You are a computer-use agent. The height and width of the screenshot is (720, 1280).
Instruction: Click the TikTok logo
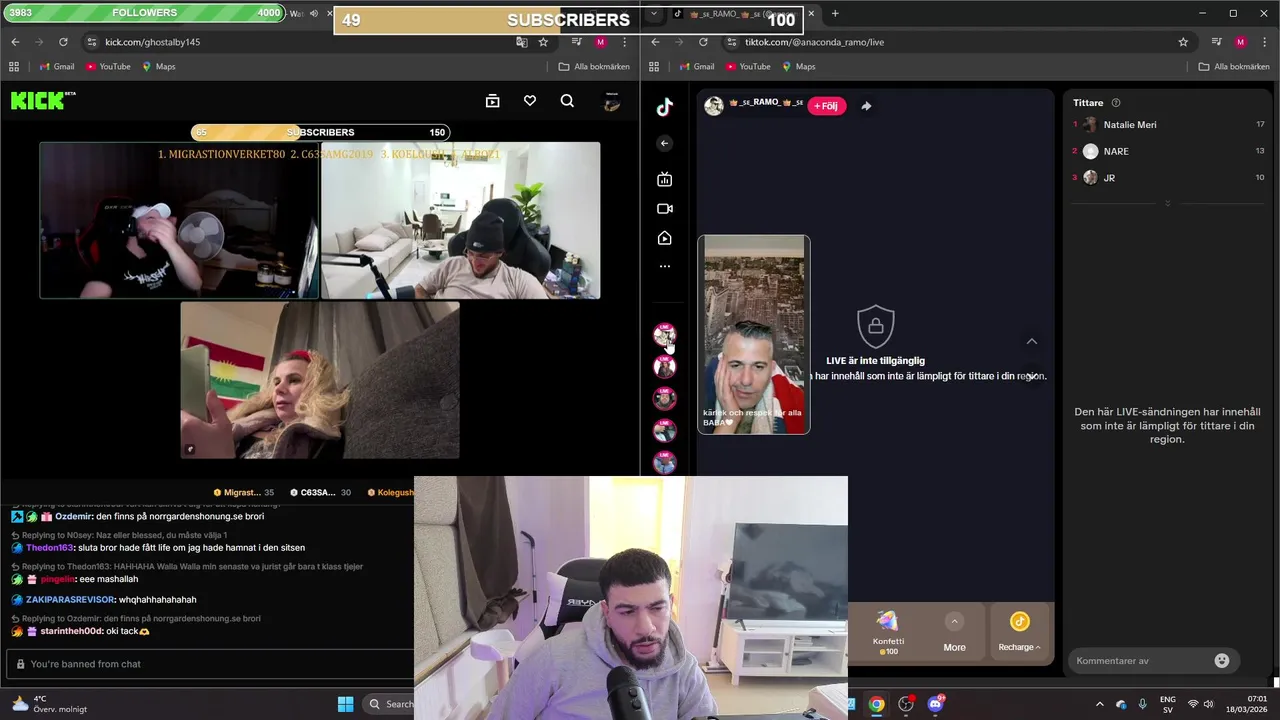coord(665,108)
